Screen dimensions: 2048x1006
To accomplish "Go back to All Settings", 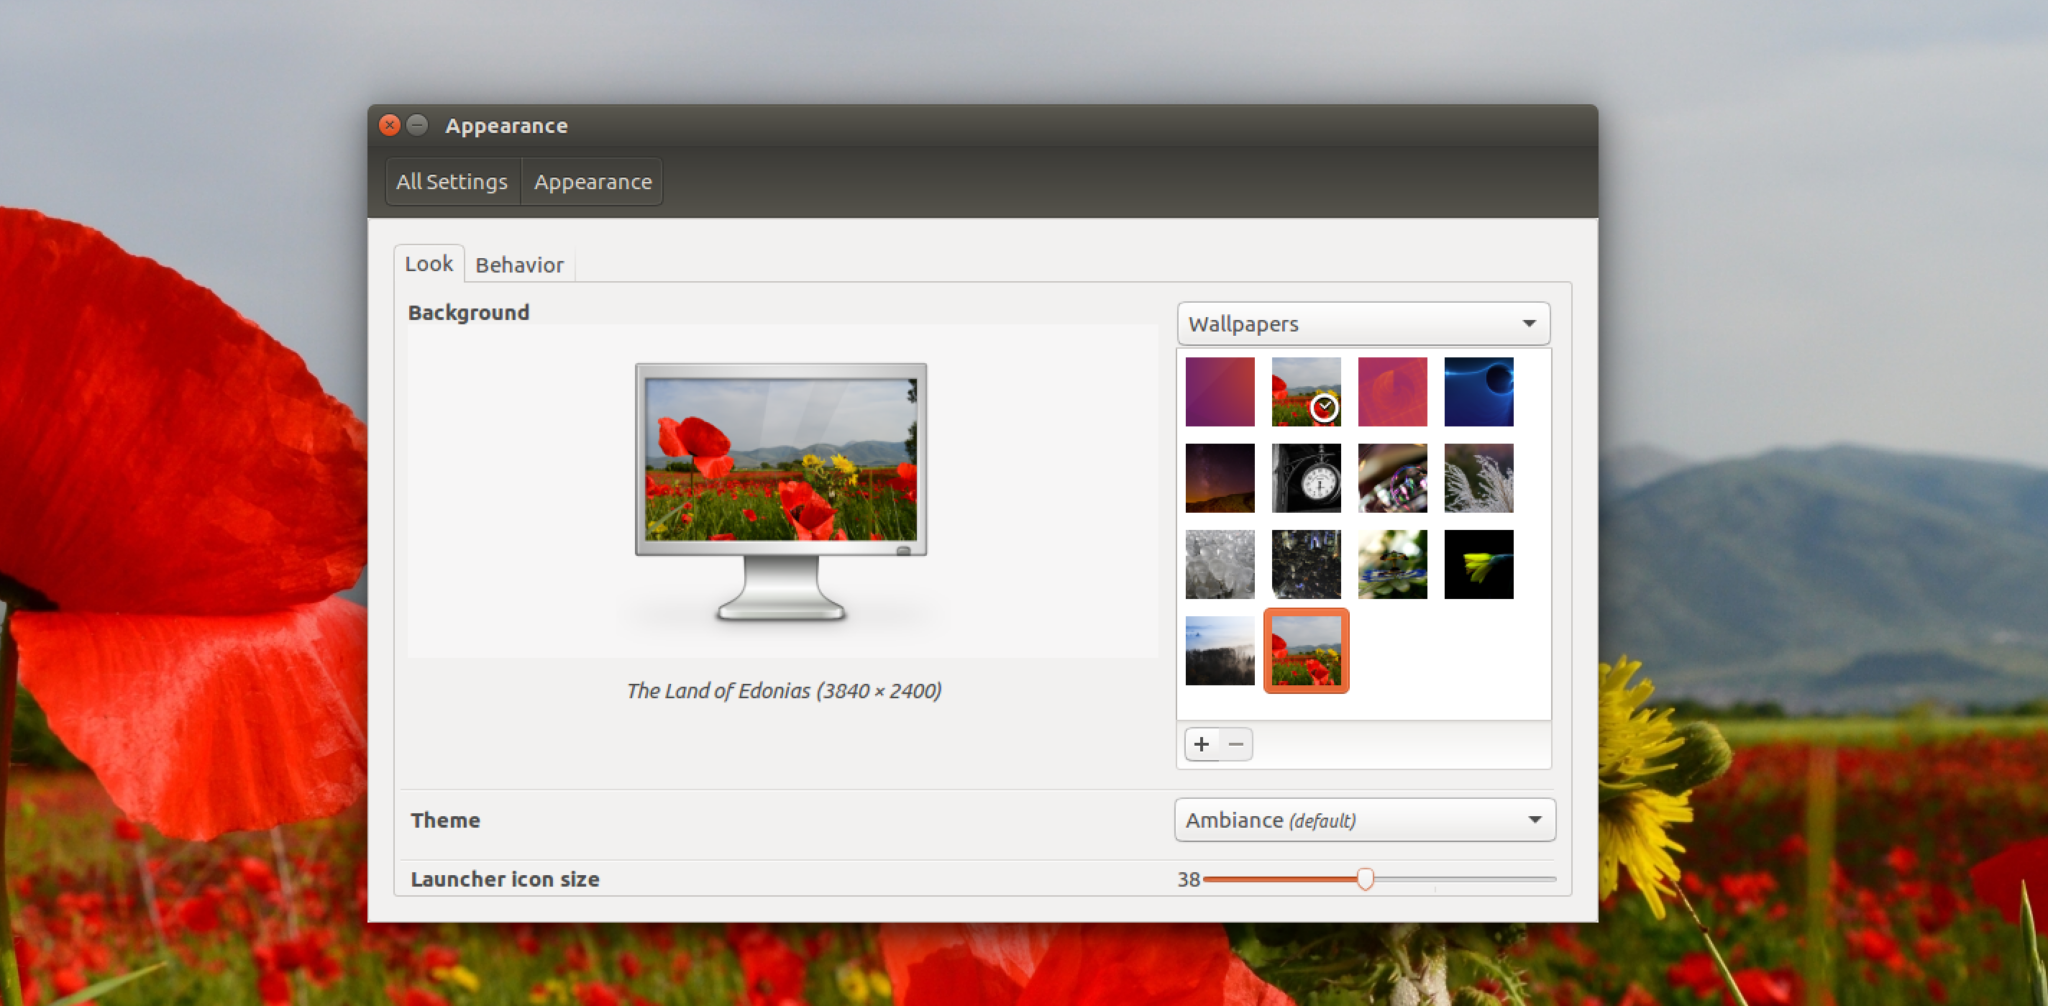I will click(x=451, y=181).
